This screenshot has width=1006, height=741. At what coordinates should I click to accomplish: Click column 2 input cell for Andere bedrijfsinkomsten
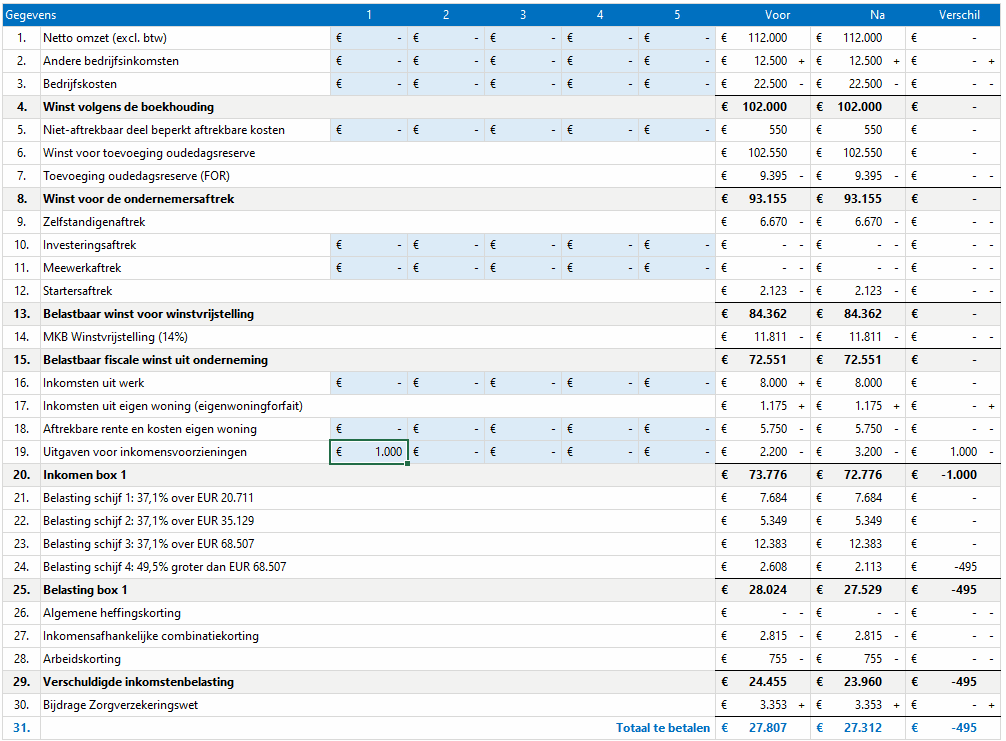click(x=446, y=61)
